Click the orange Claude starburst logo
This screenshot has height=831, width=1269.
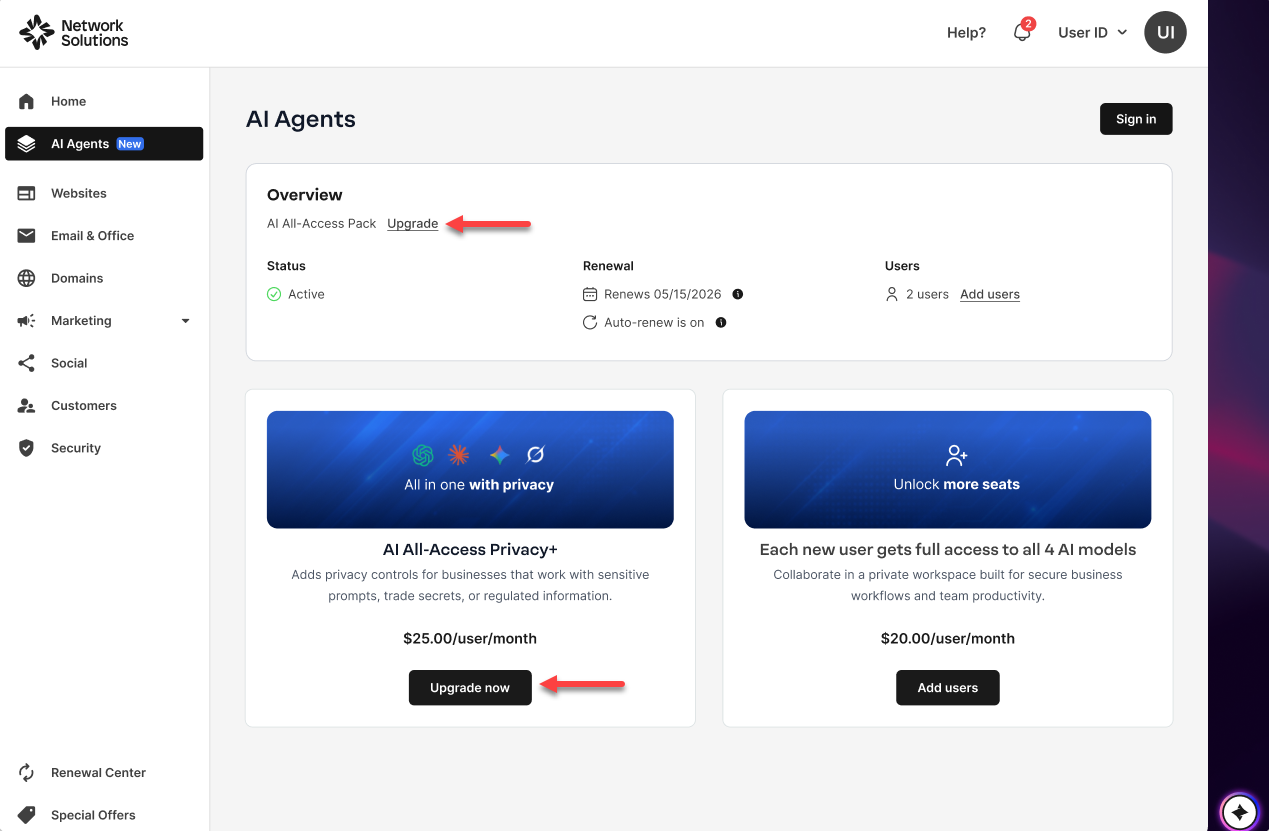(458, 455)
